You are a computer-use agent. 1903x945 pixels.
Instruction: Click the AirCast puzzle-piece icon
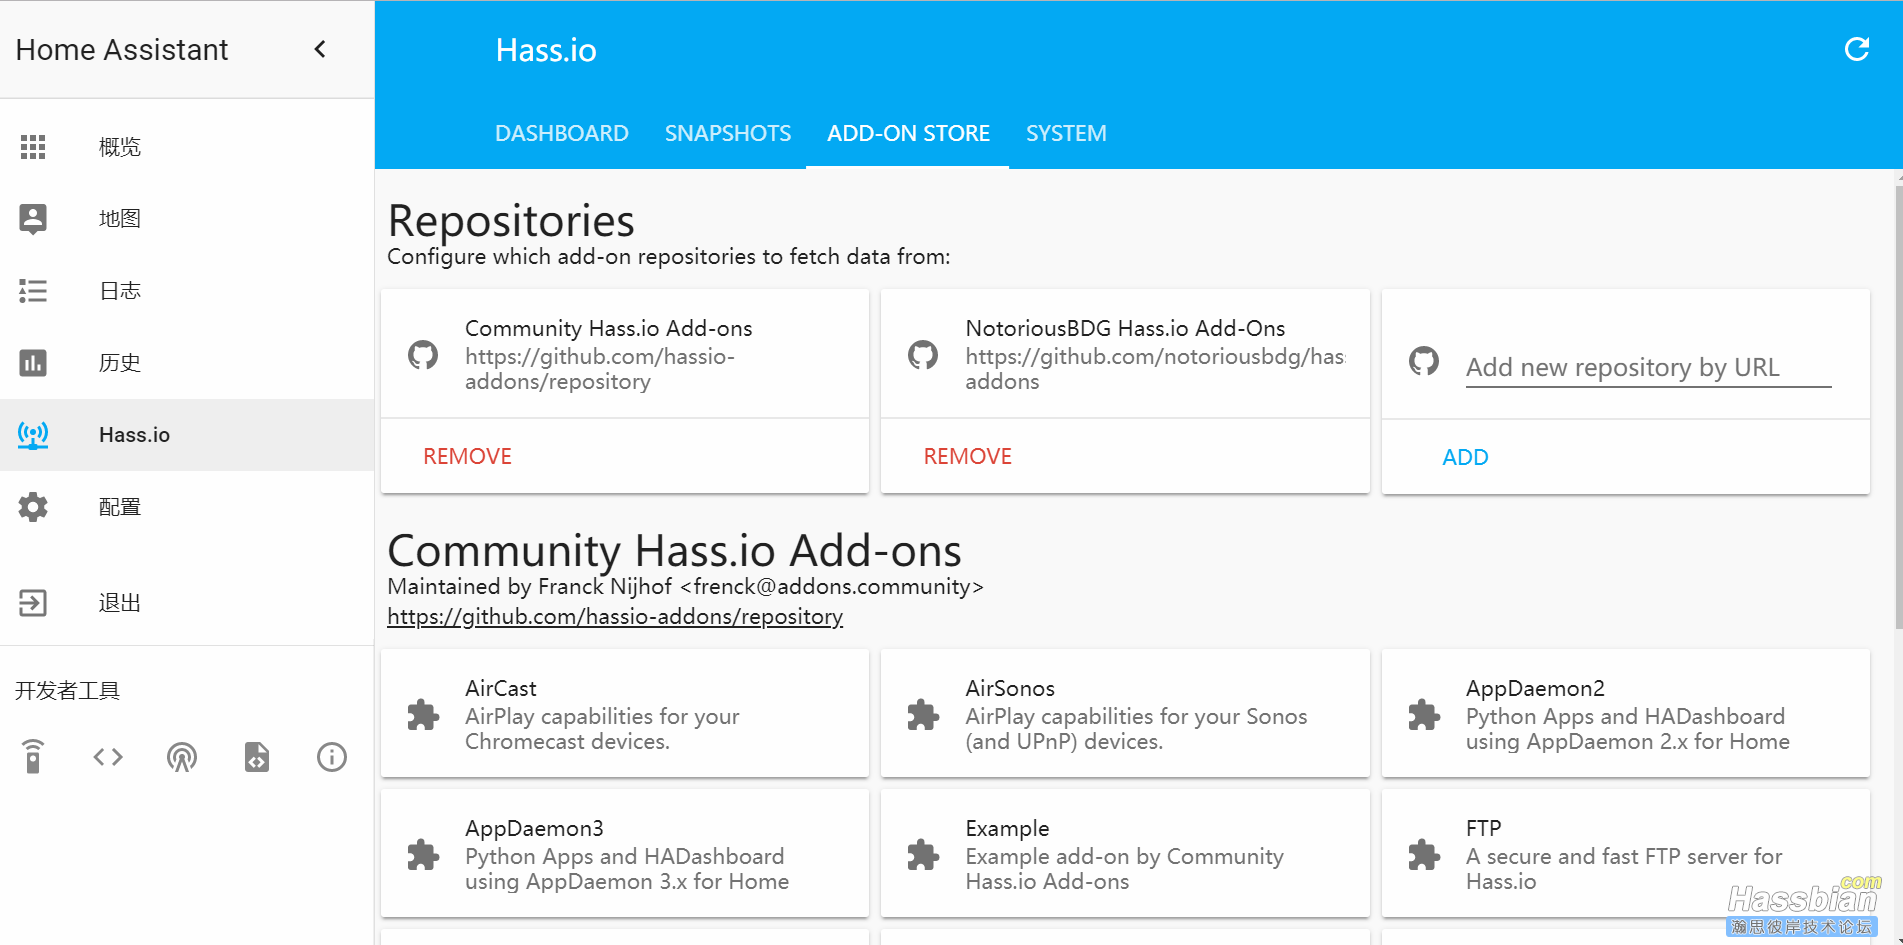(423, 714)
